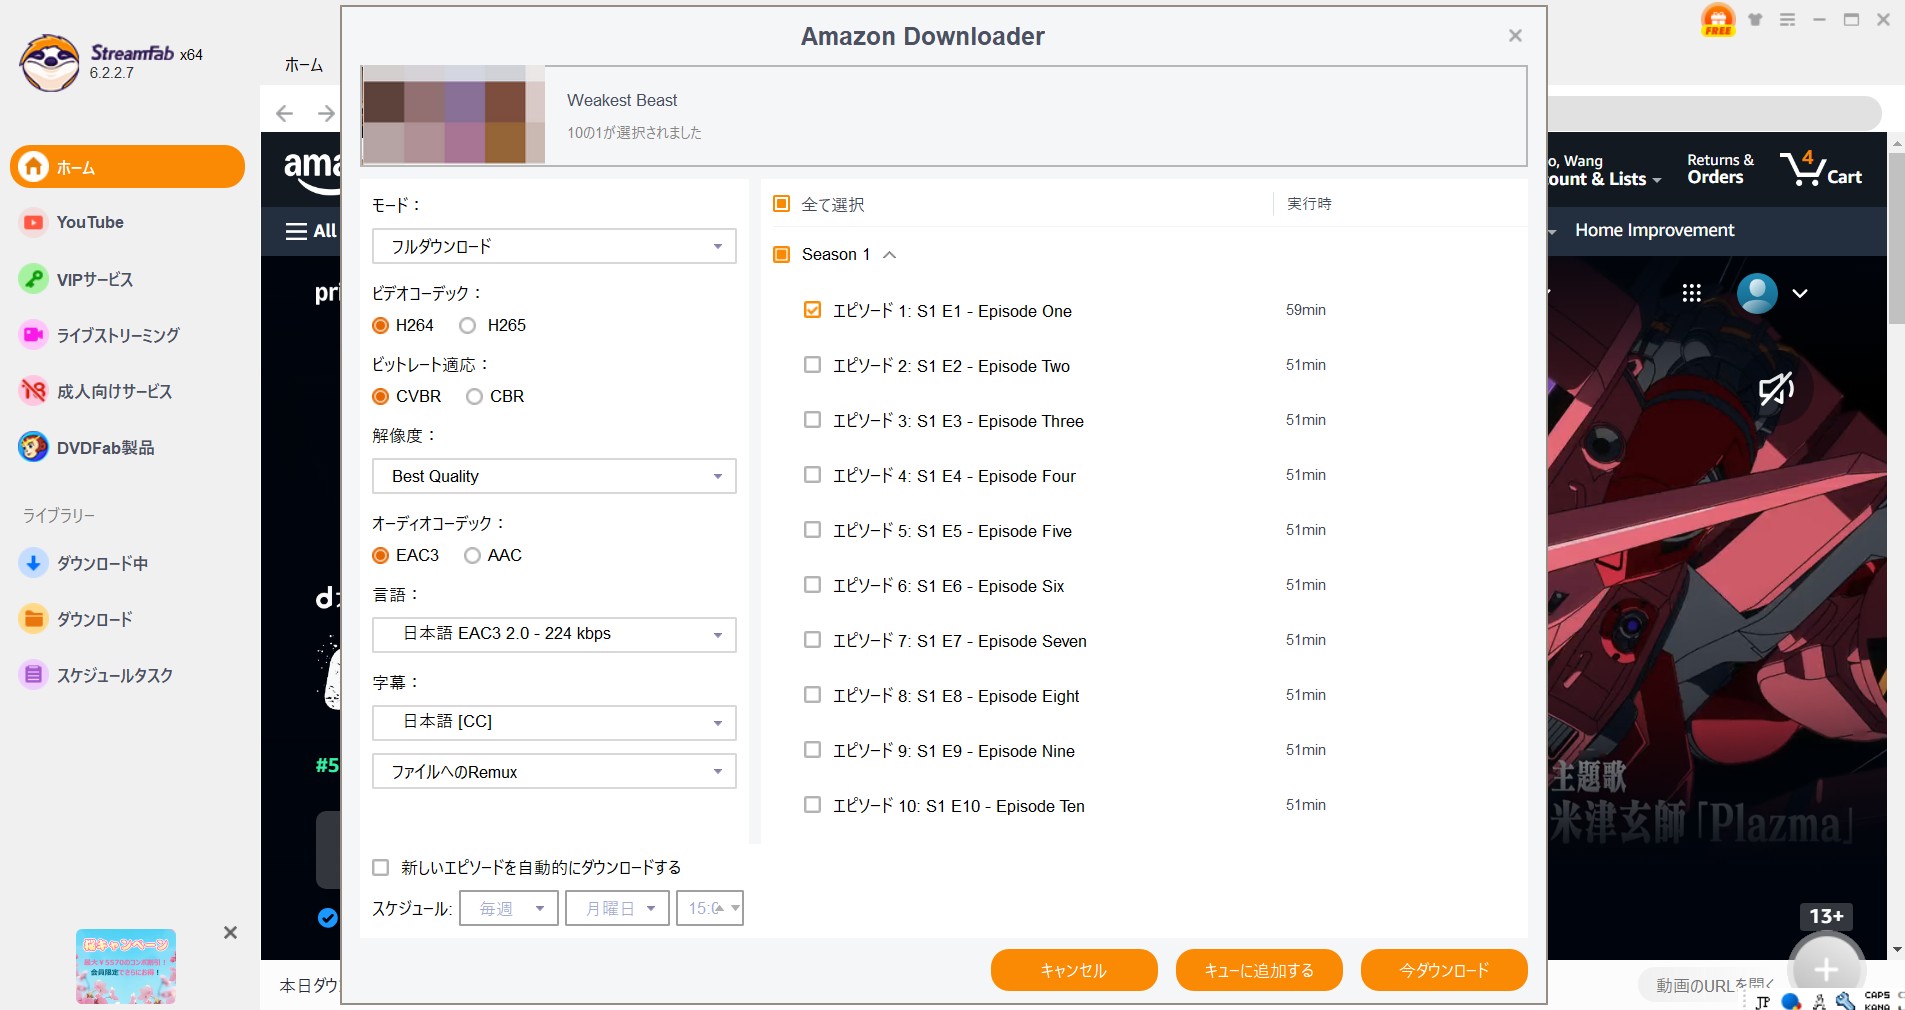
Task: Select the EAC3 audio codec
Action: (x=380, y=555)
